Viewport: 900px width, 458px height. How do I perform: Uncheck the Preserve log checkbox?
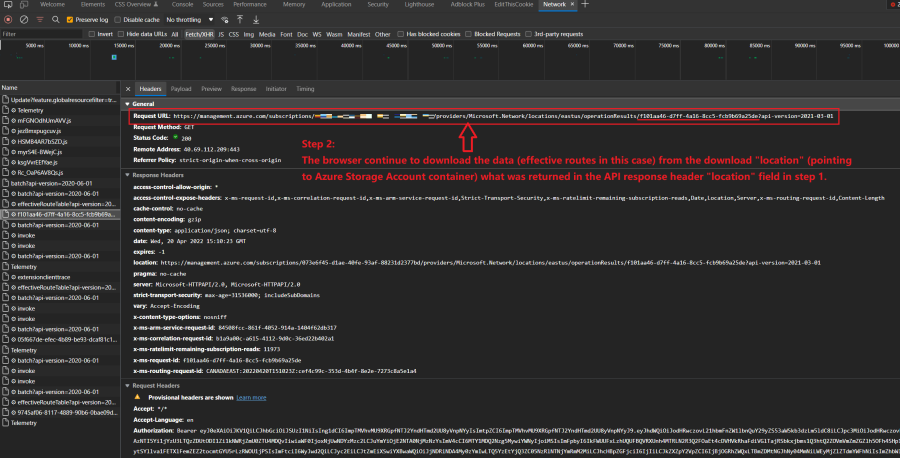click(70, 19)
